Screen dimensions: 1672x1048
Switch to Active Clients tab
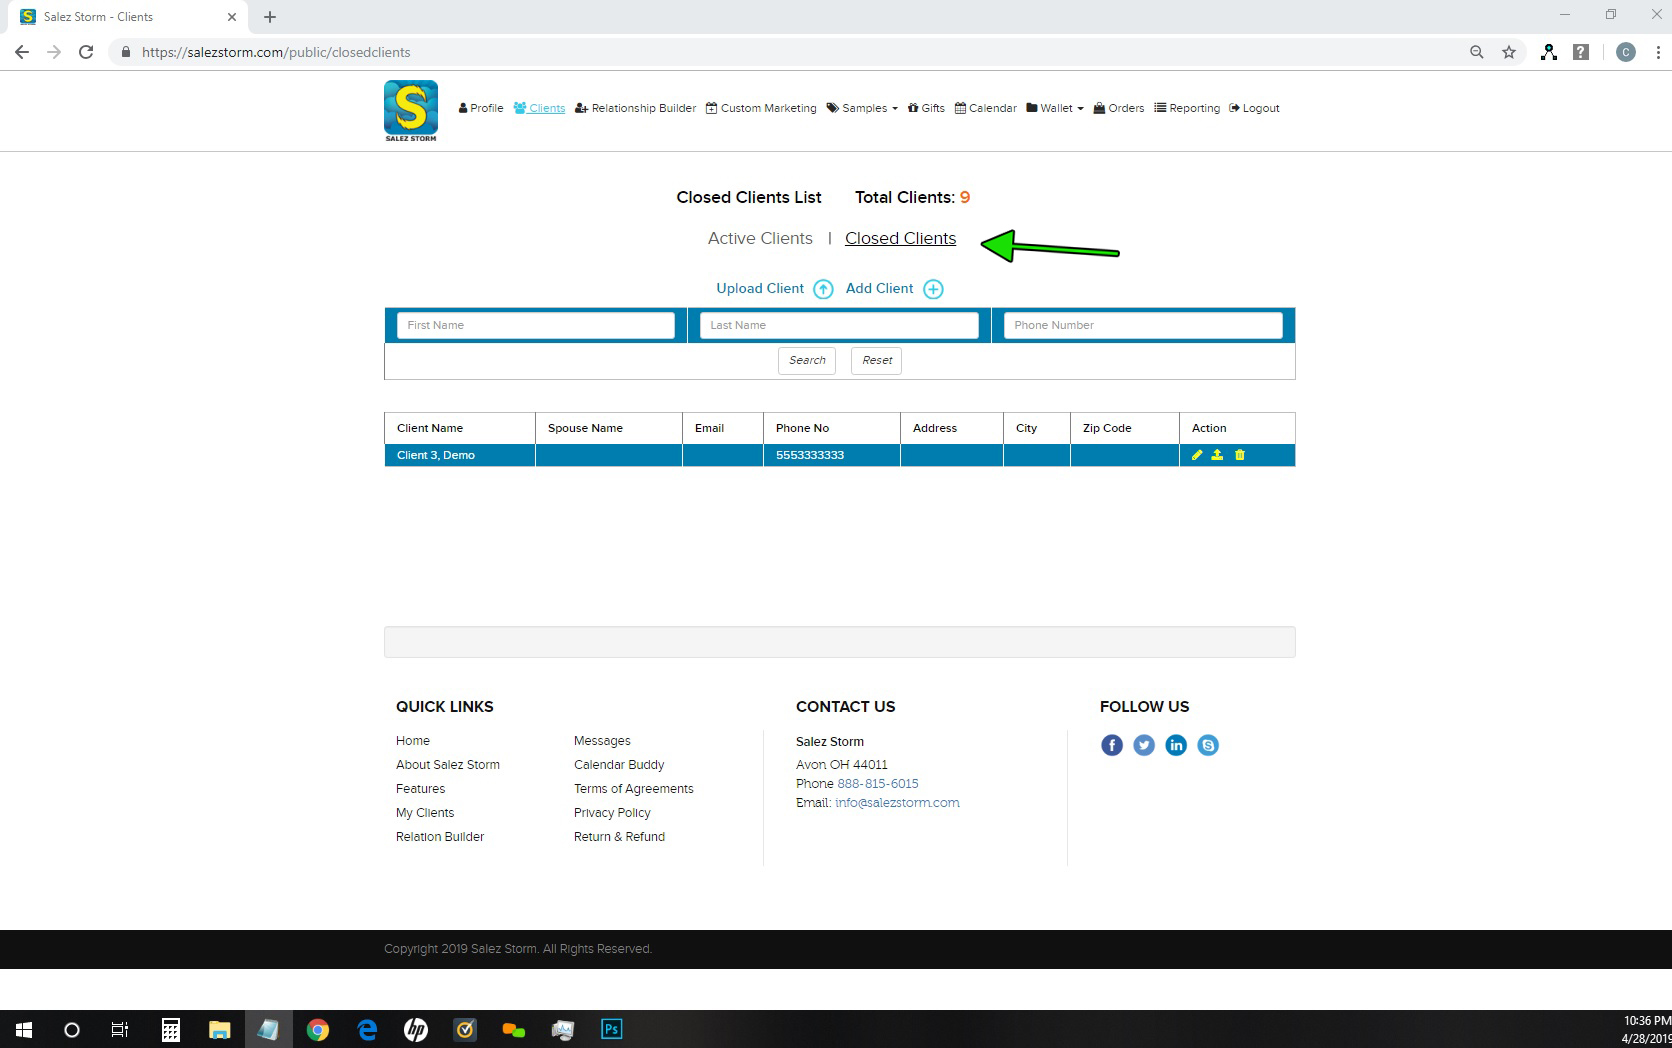(x=760, y=238)
